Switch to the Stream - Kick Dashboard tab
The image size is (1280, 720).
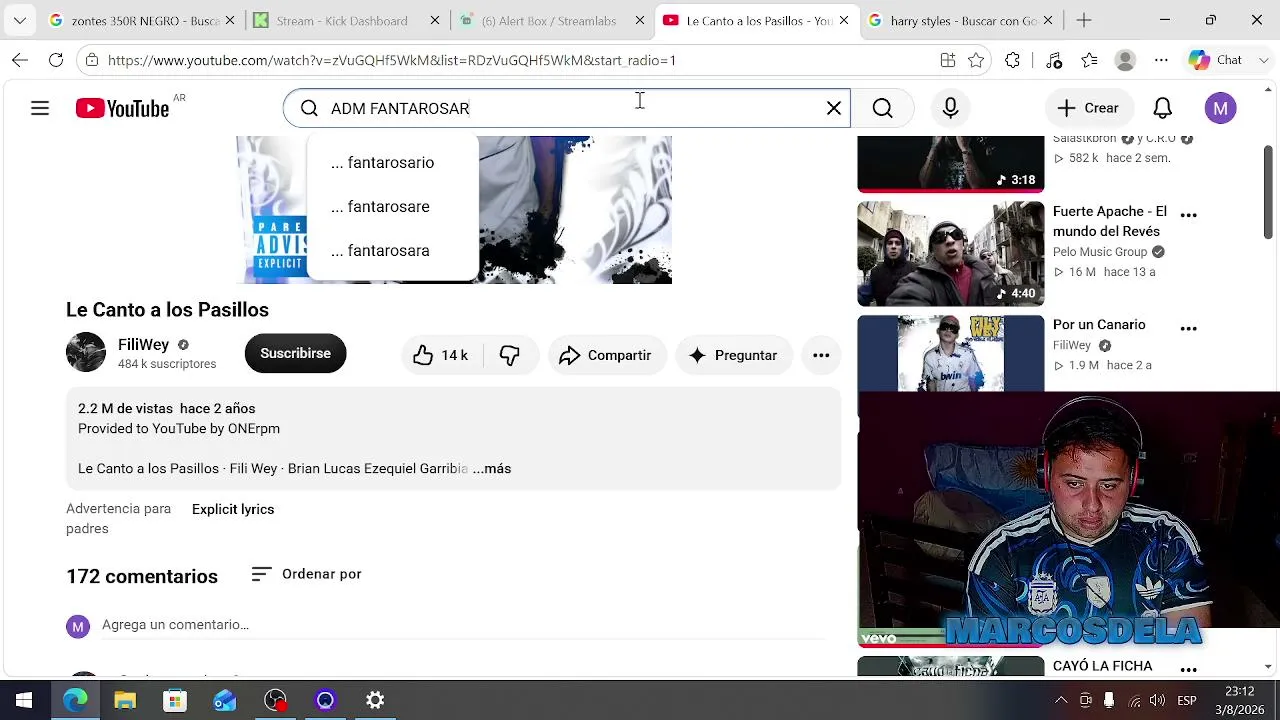346,20
